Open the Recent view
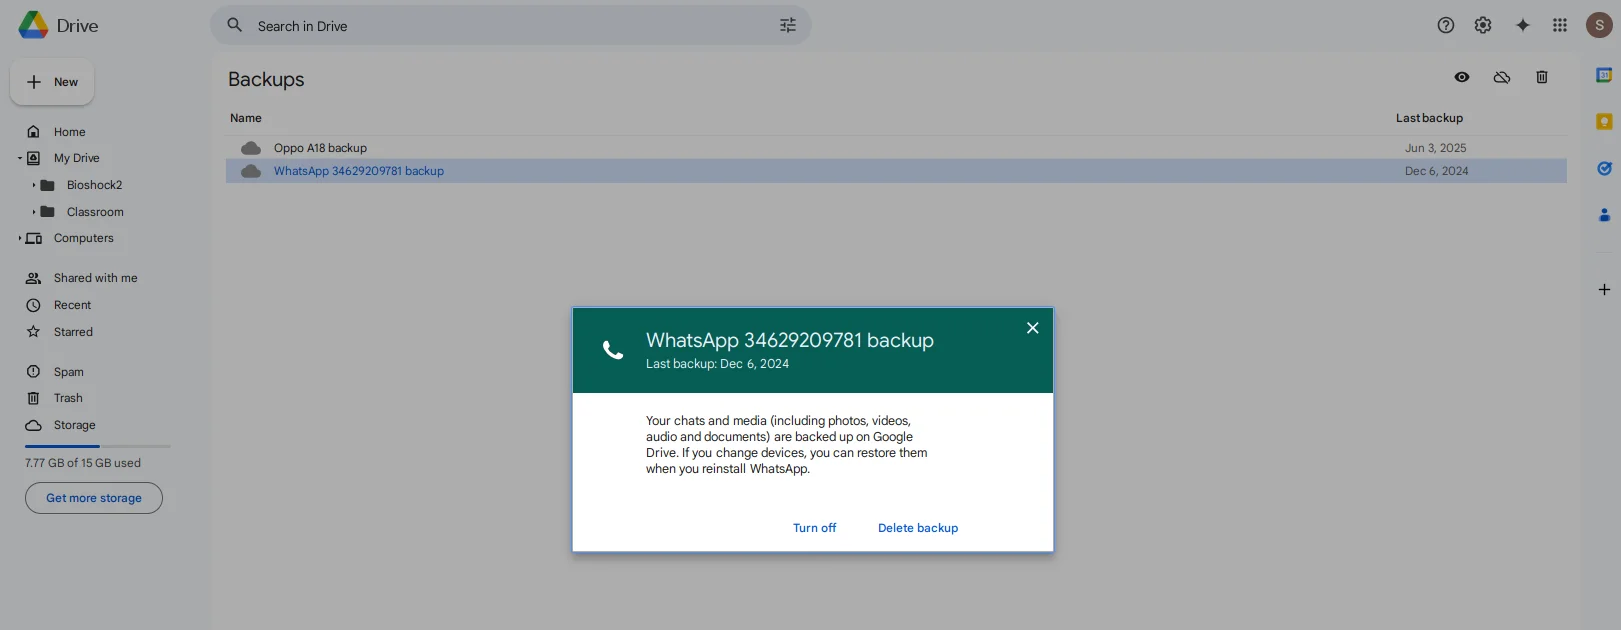The width and height of the screenshot is (1621, 630). [x=72, y=305]
